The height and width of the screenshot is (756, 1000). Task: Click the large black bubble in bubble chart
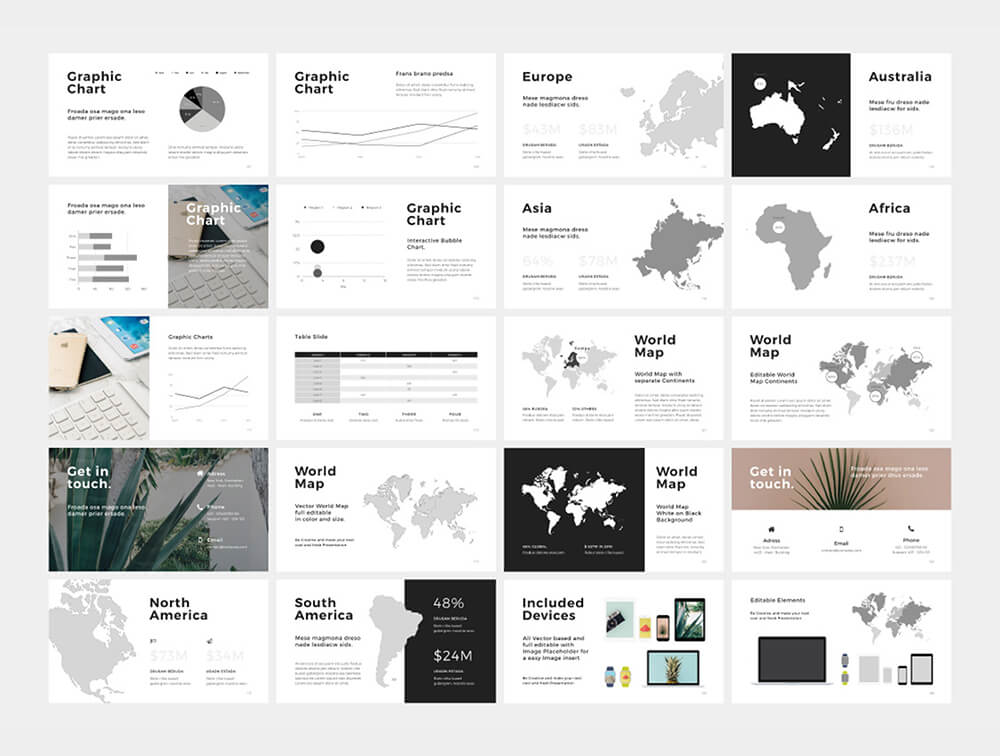pyautogui.click(x=318, y=246)
